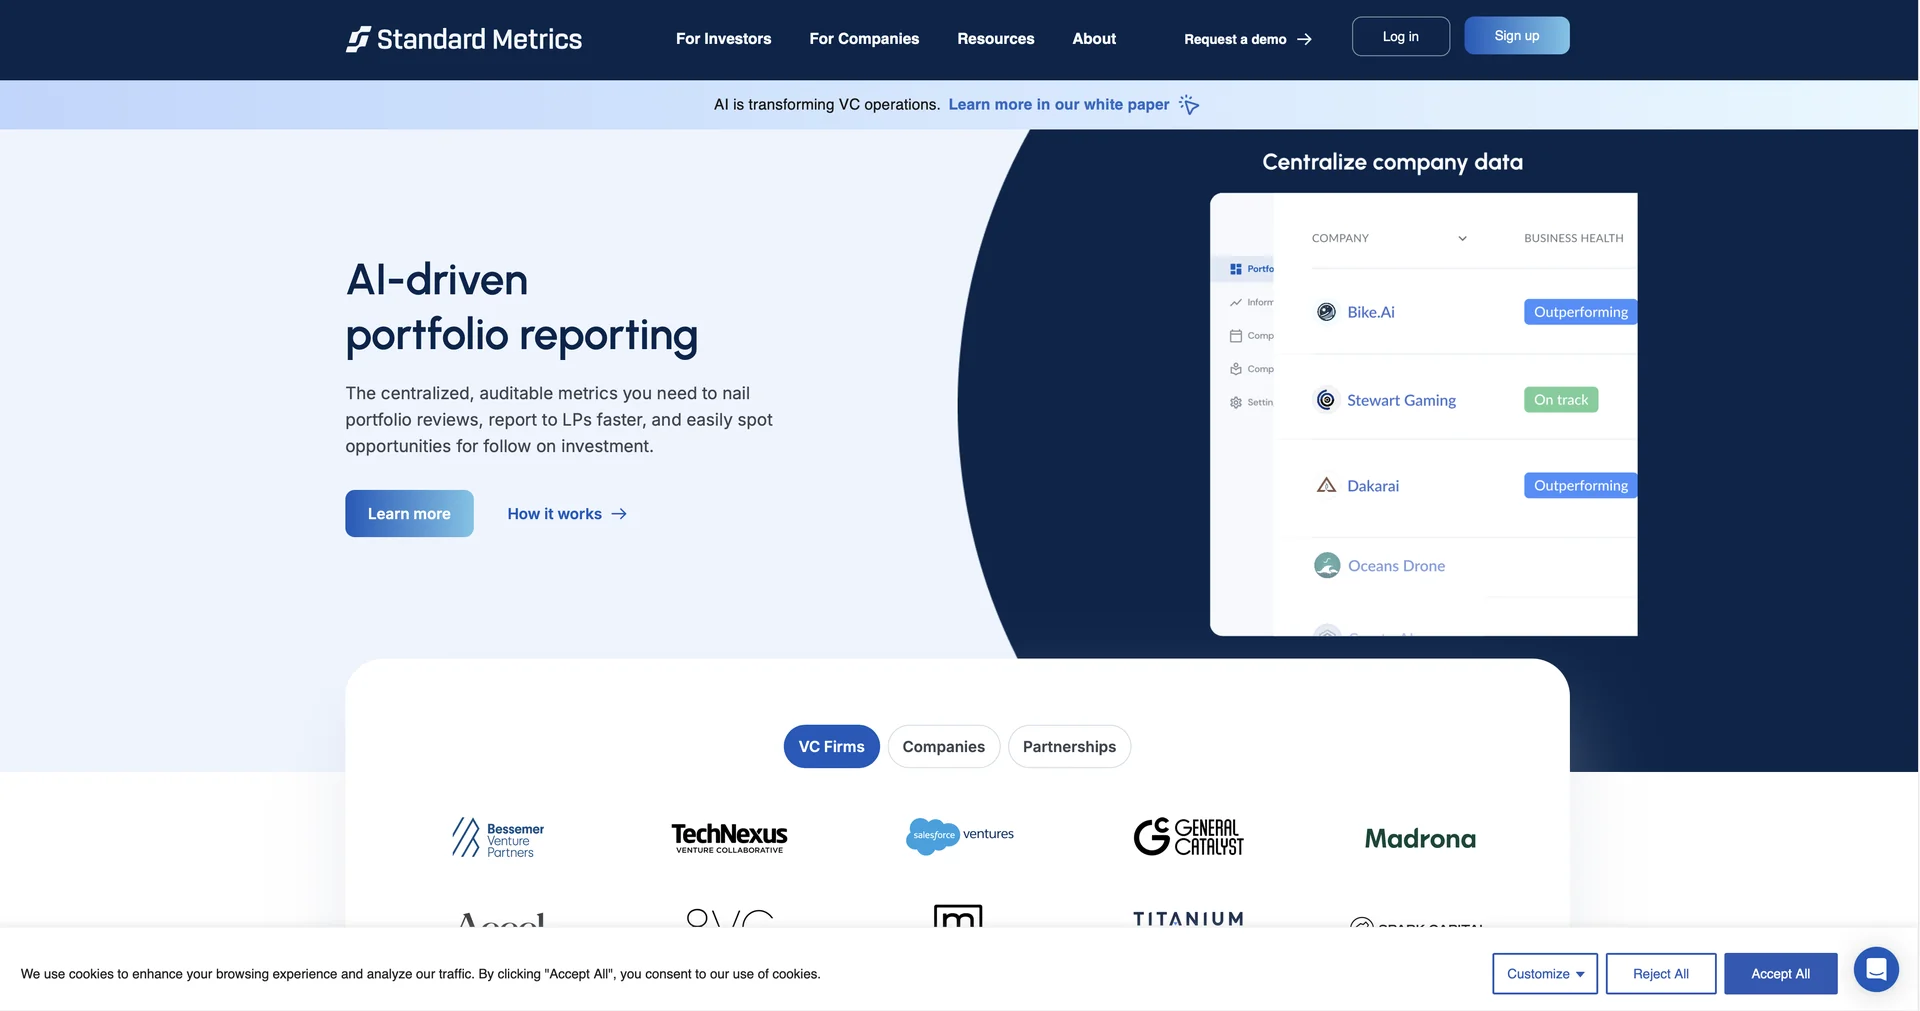Click the Request a demo link
1920x1011 pixels.
tap(1247, 40)
